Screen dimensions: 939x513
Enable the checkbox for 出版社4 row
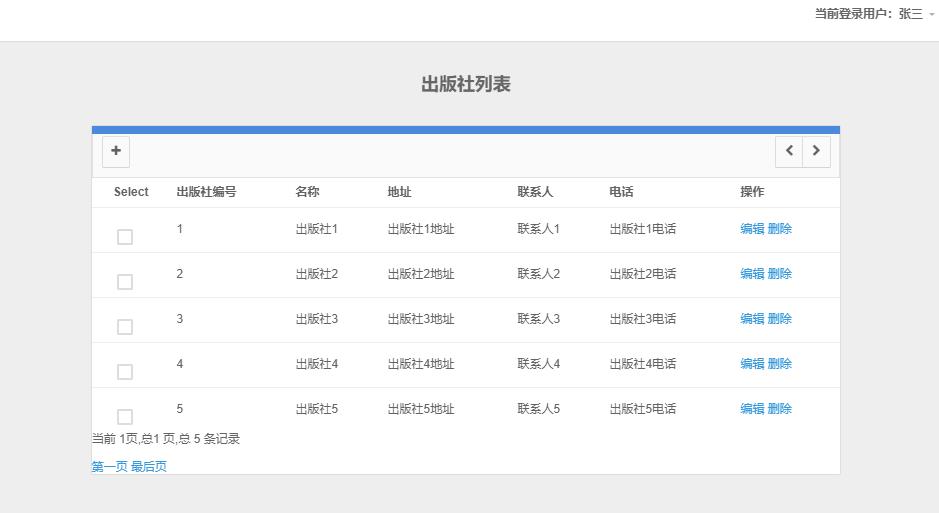pos(125,372)
